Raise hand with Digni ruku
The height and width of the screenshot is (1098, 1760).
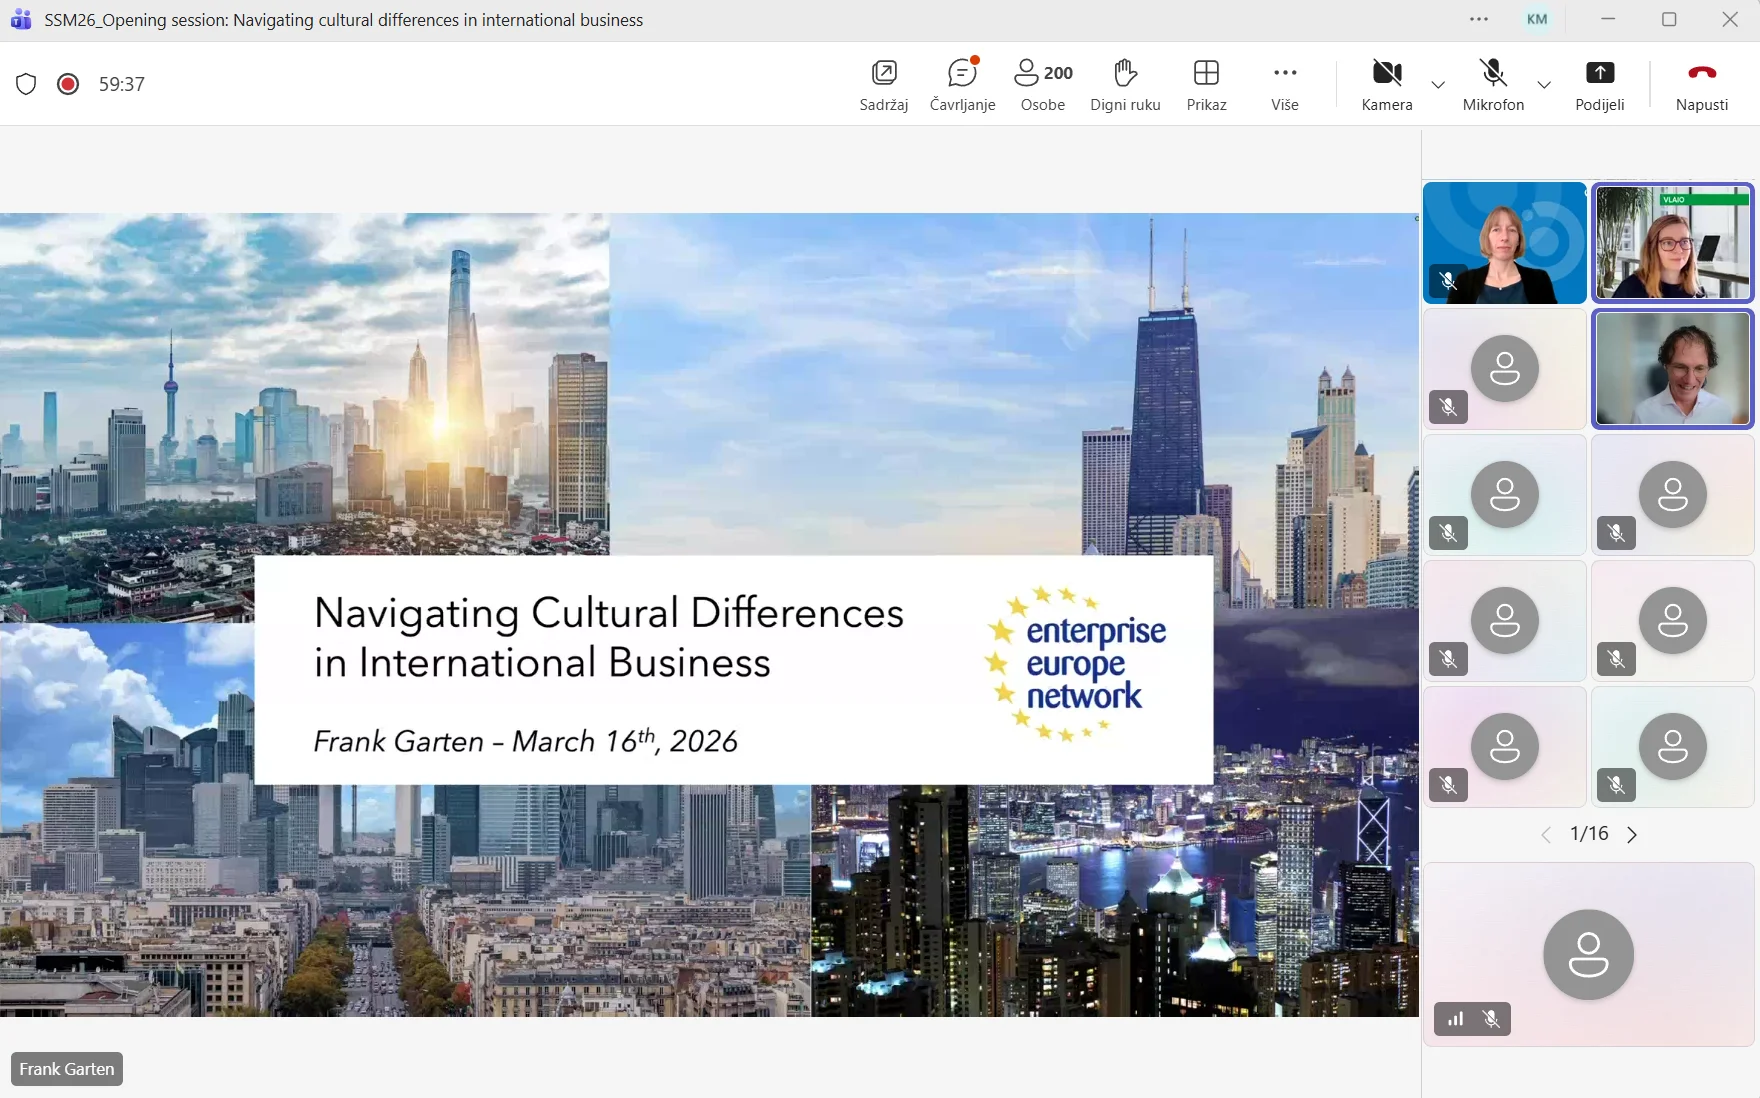click(x=1125, y=84)
